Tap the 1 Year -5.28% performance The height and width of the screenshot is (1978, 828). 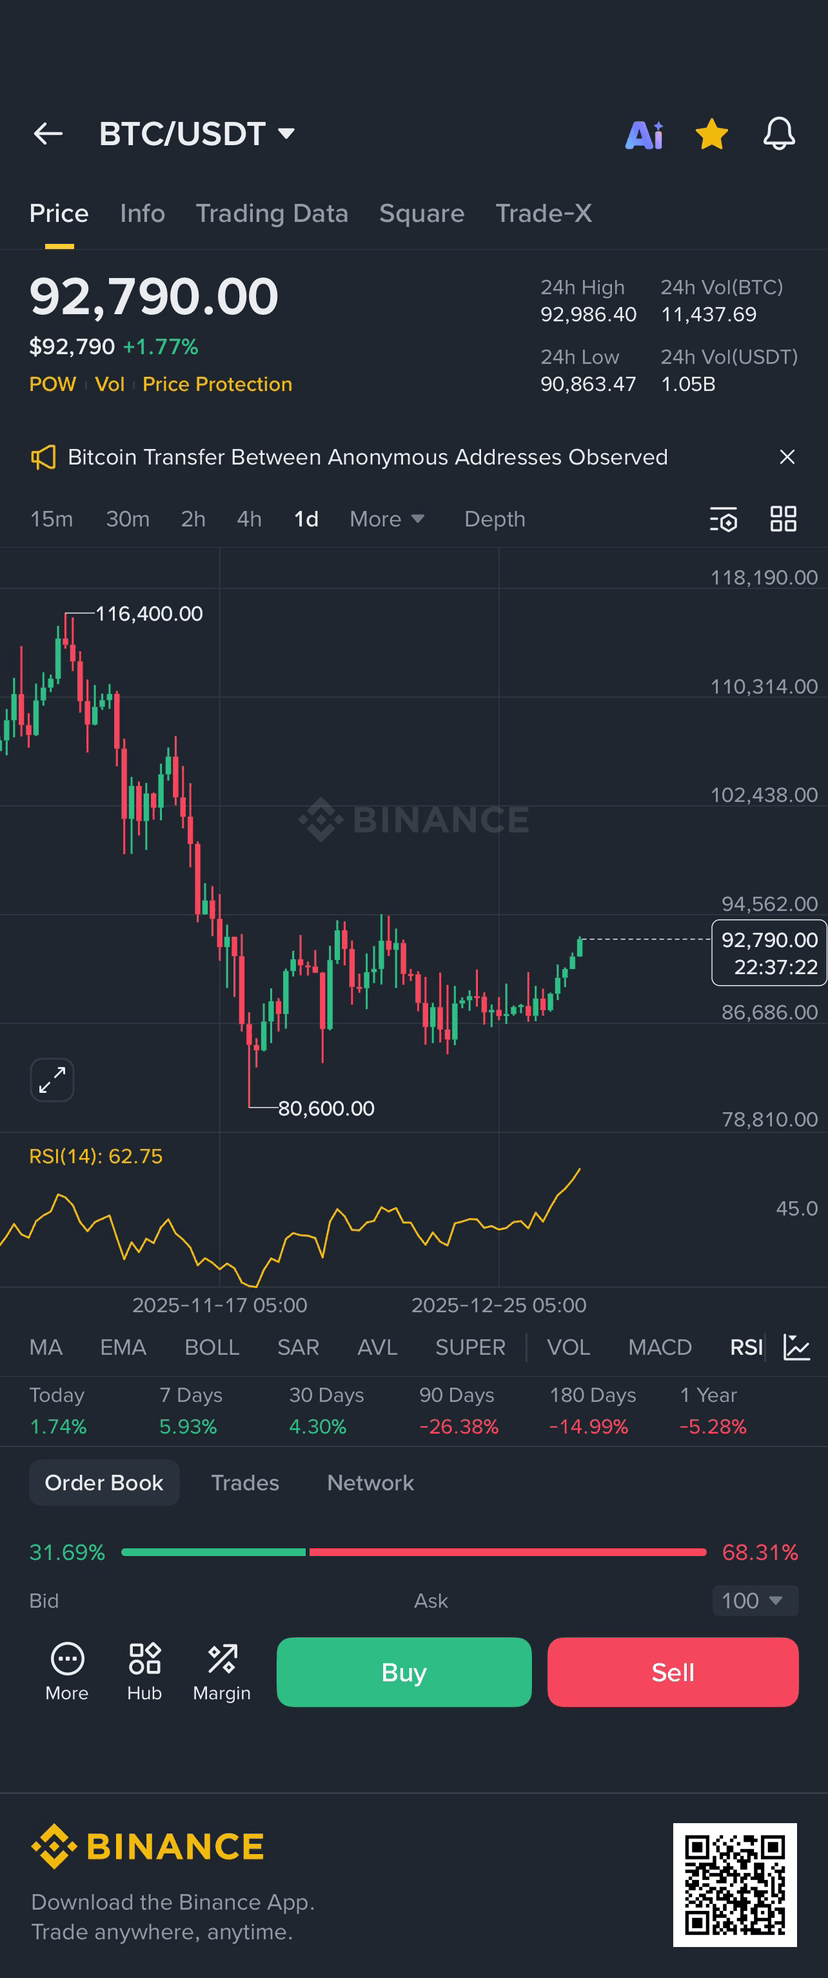coord(713,1411)
